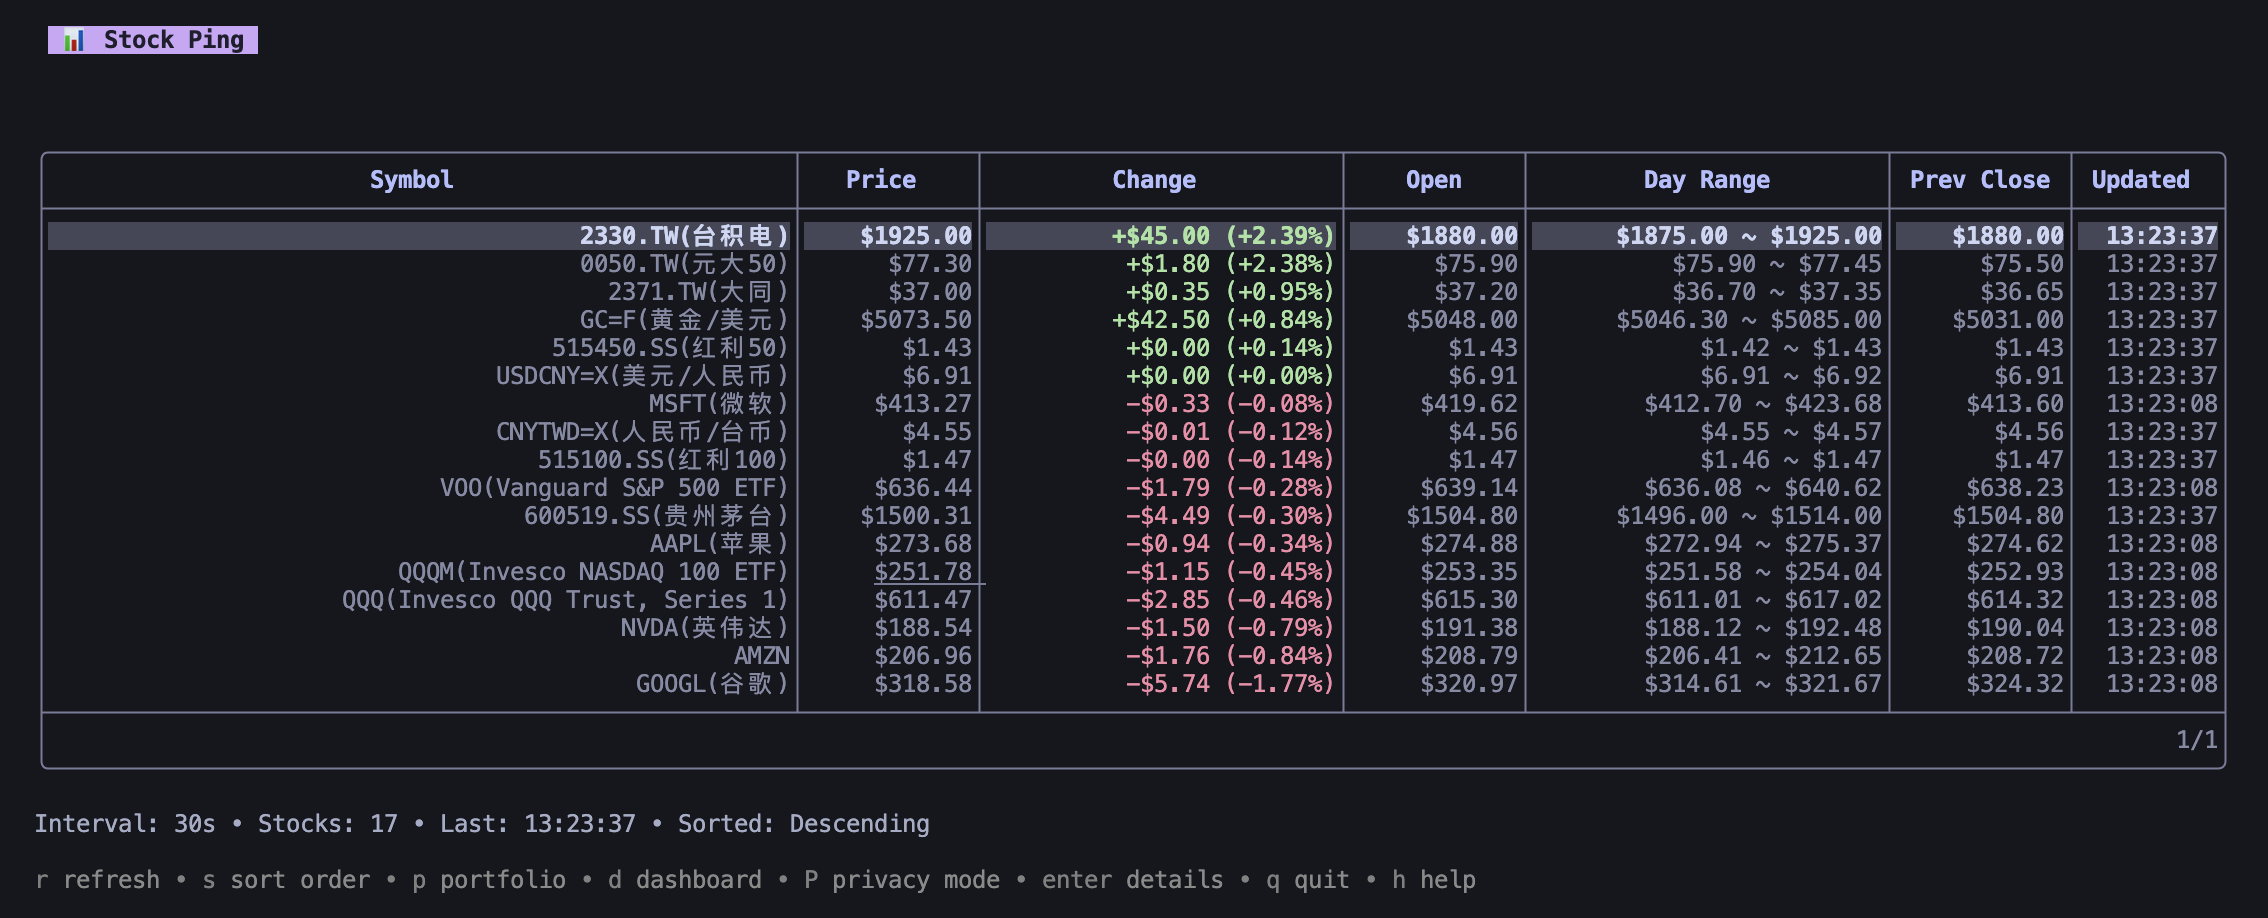Click the Open column header
Image resolution: width=2268 pixels, height=918 pixels.
(1433, 180)
